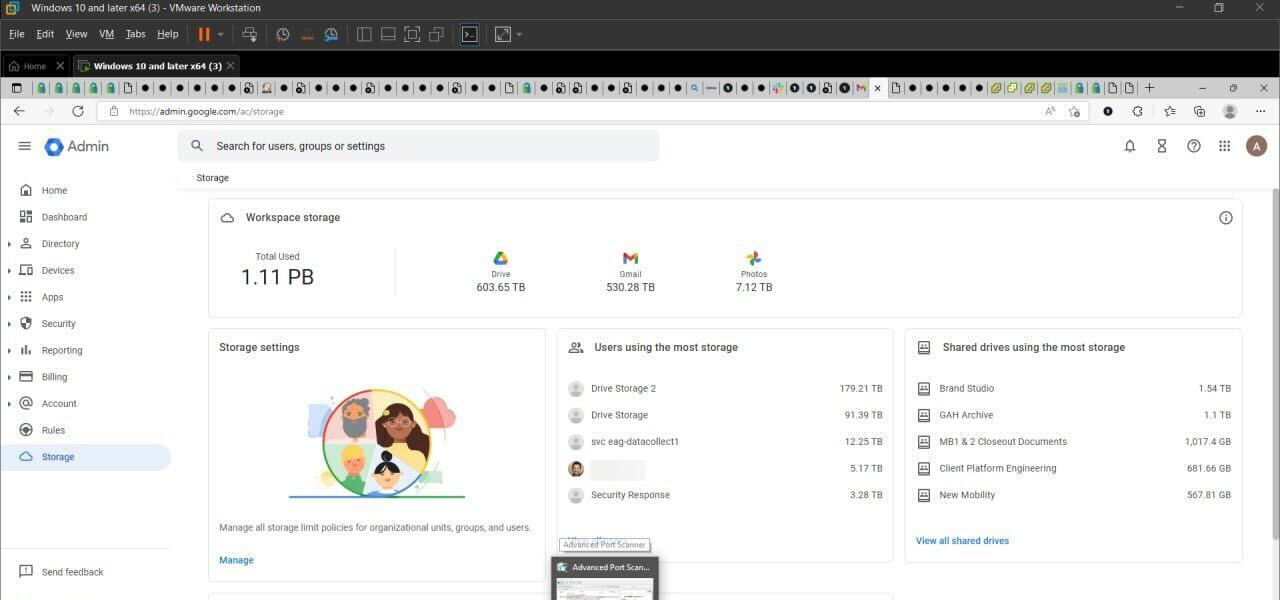The width and height of the screenshot is (1280, 600).
Task: Open the svc eag-datacollect1 user row
Action: 725,442
